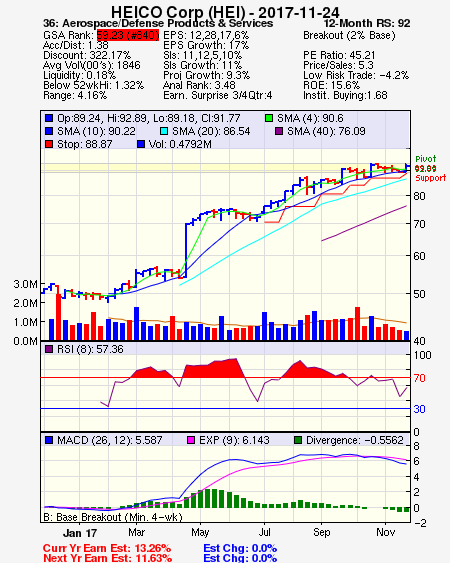
Task: Click the B: Base Breakout (Min. 4-wk) note
Action: [113, 517]
